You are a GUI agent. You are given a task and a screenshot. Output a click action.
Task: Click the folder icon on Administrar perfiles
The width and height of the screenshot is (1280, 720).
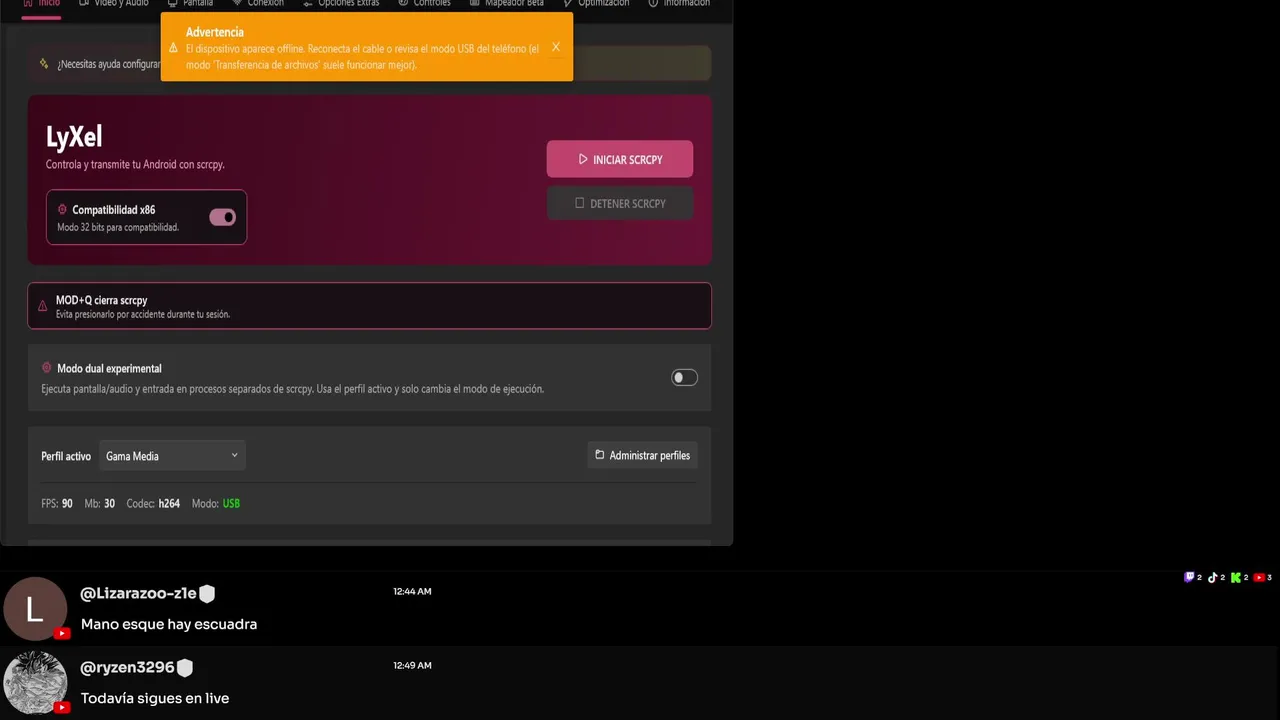pyautogui.click(x=600, y=455)
